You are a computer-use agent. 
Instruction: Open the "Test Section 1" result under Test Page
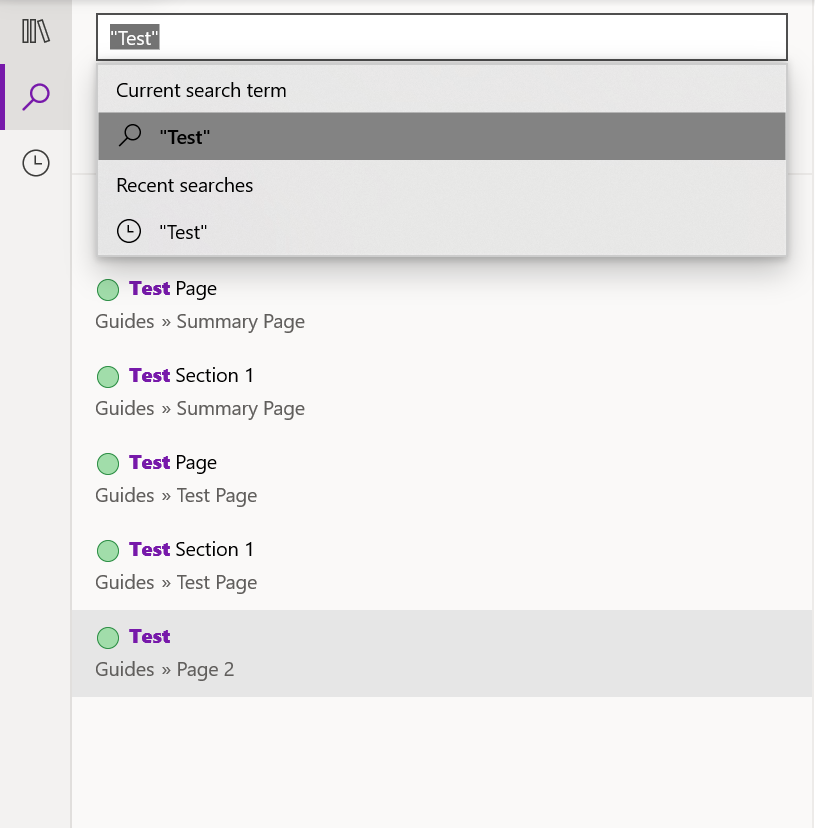pos(190,549)
